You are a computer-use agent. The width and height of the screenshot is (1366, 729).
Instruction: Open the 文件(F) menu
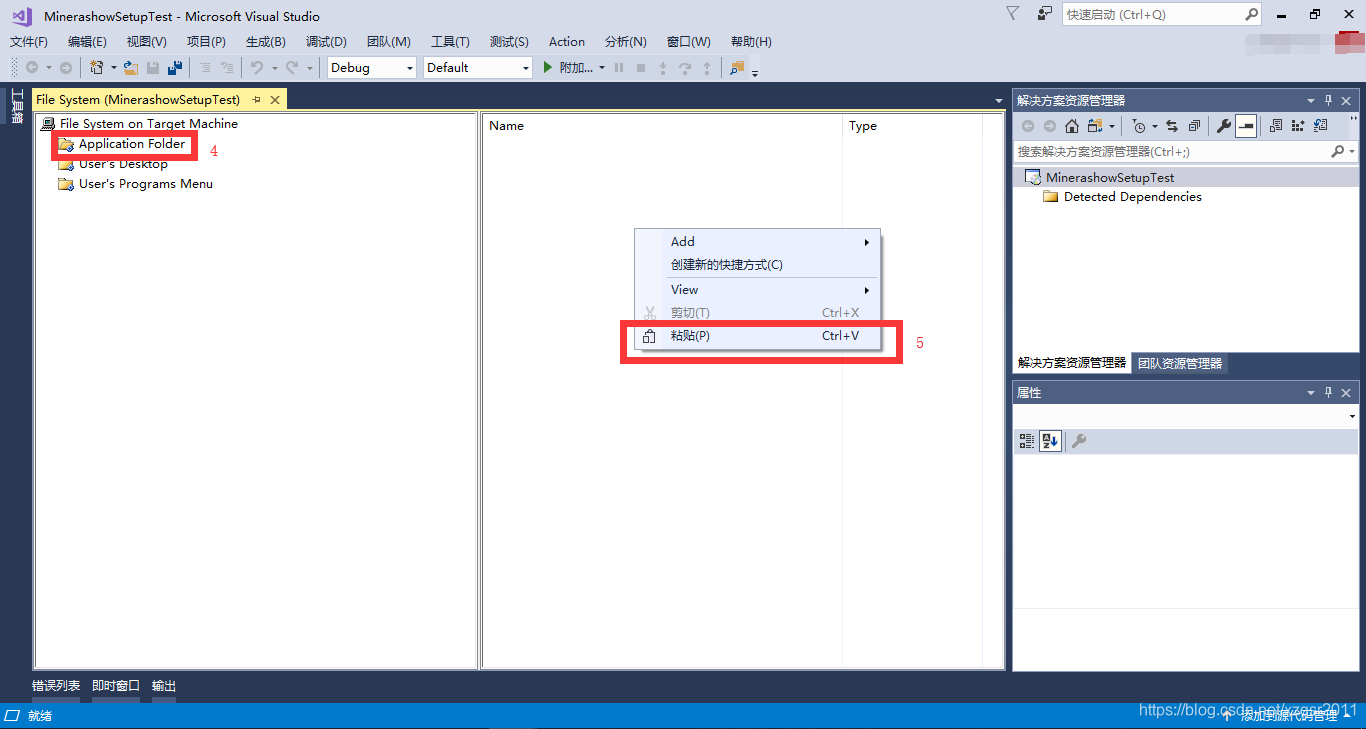click(29, 42)
